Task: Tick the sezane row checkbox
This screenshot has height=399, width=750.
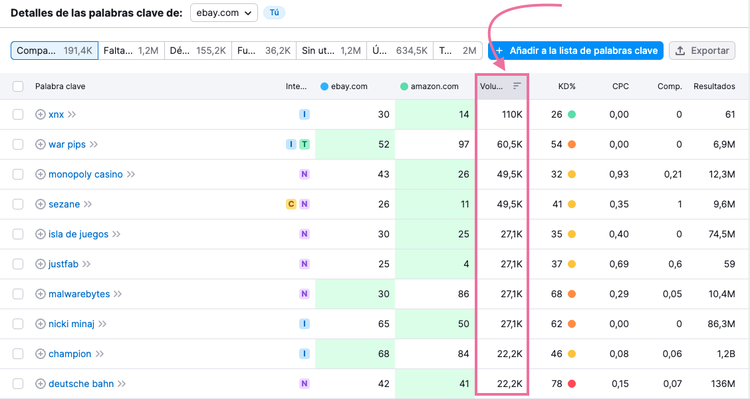Action: [18, 204]
